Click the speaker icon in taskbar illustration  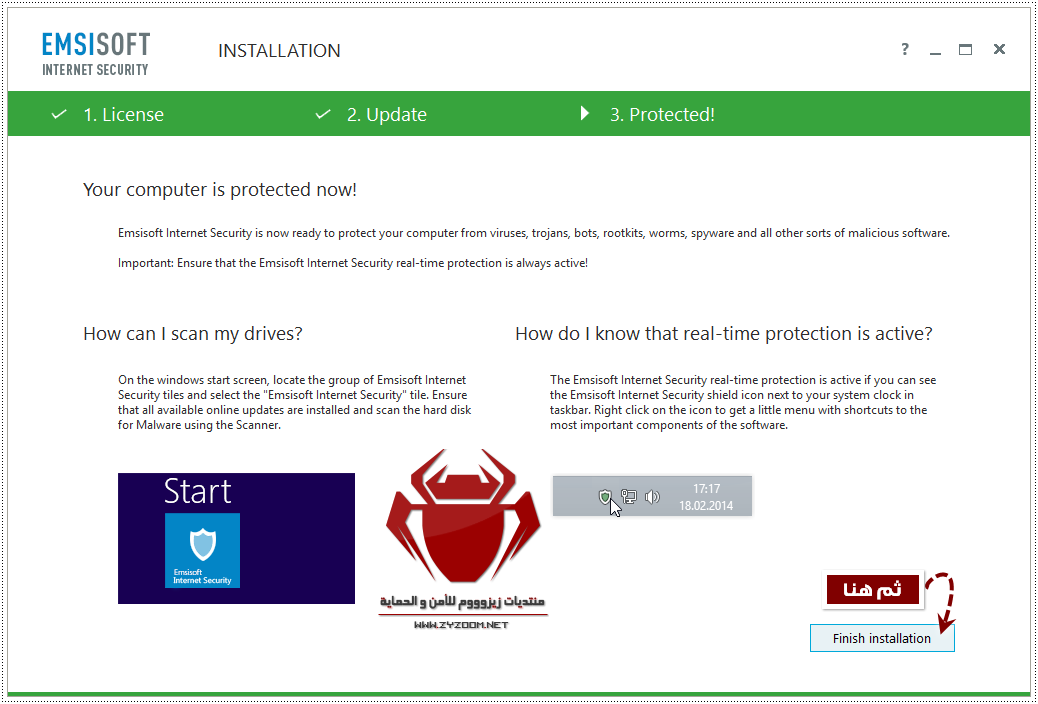(652, 496)
